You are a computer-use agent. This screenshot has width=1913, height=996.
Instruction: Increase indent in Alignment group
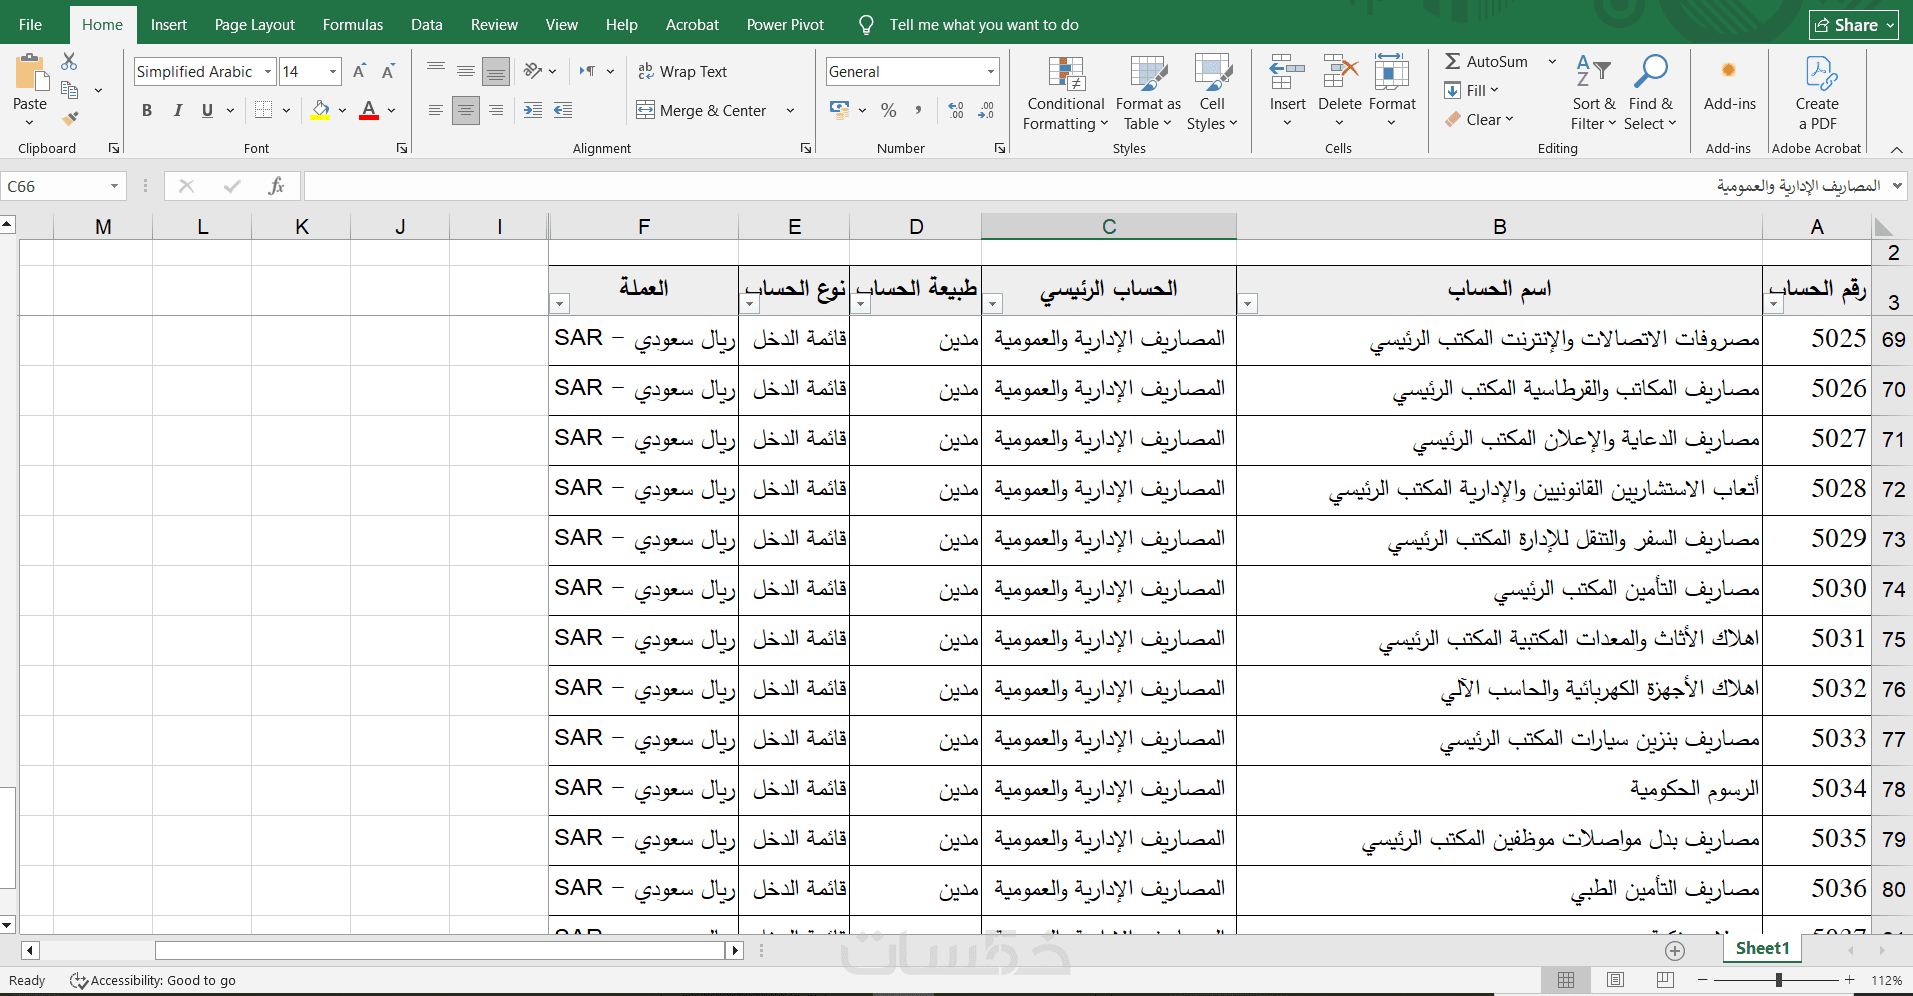pyautogui.click(x=563, y=110)
